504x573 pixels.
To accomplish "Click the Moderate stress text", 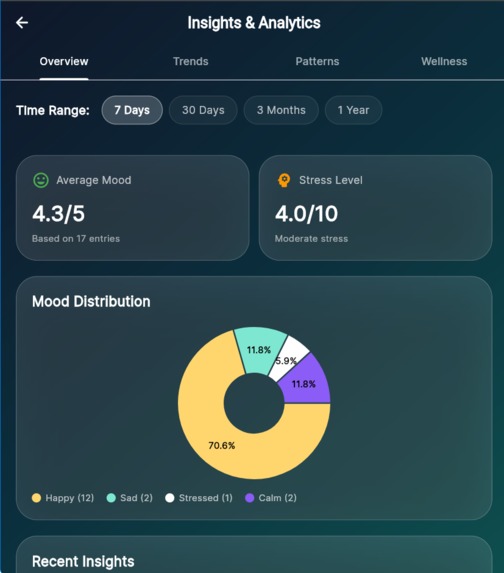I will coord(311,239).
